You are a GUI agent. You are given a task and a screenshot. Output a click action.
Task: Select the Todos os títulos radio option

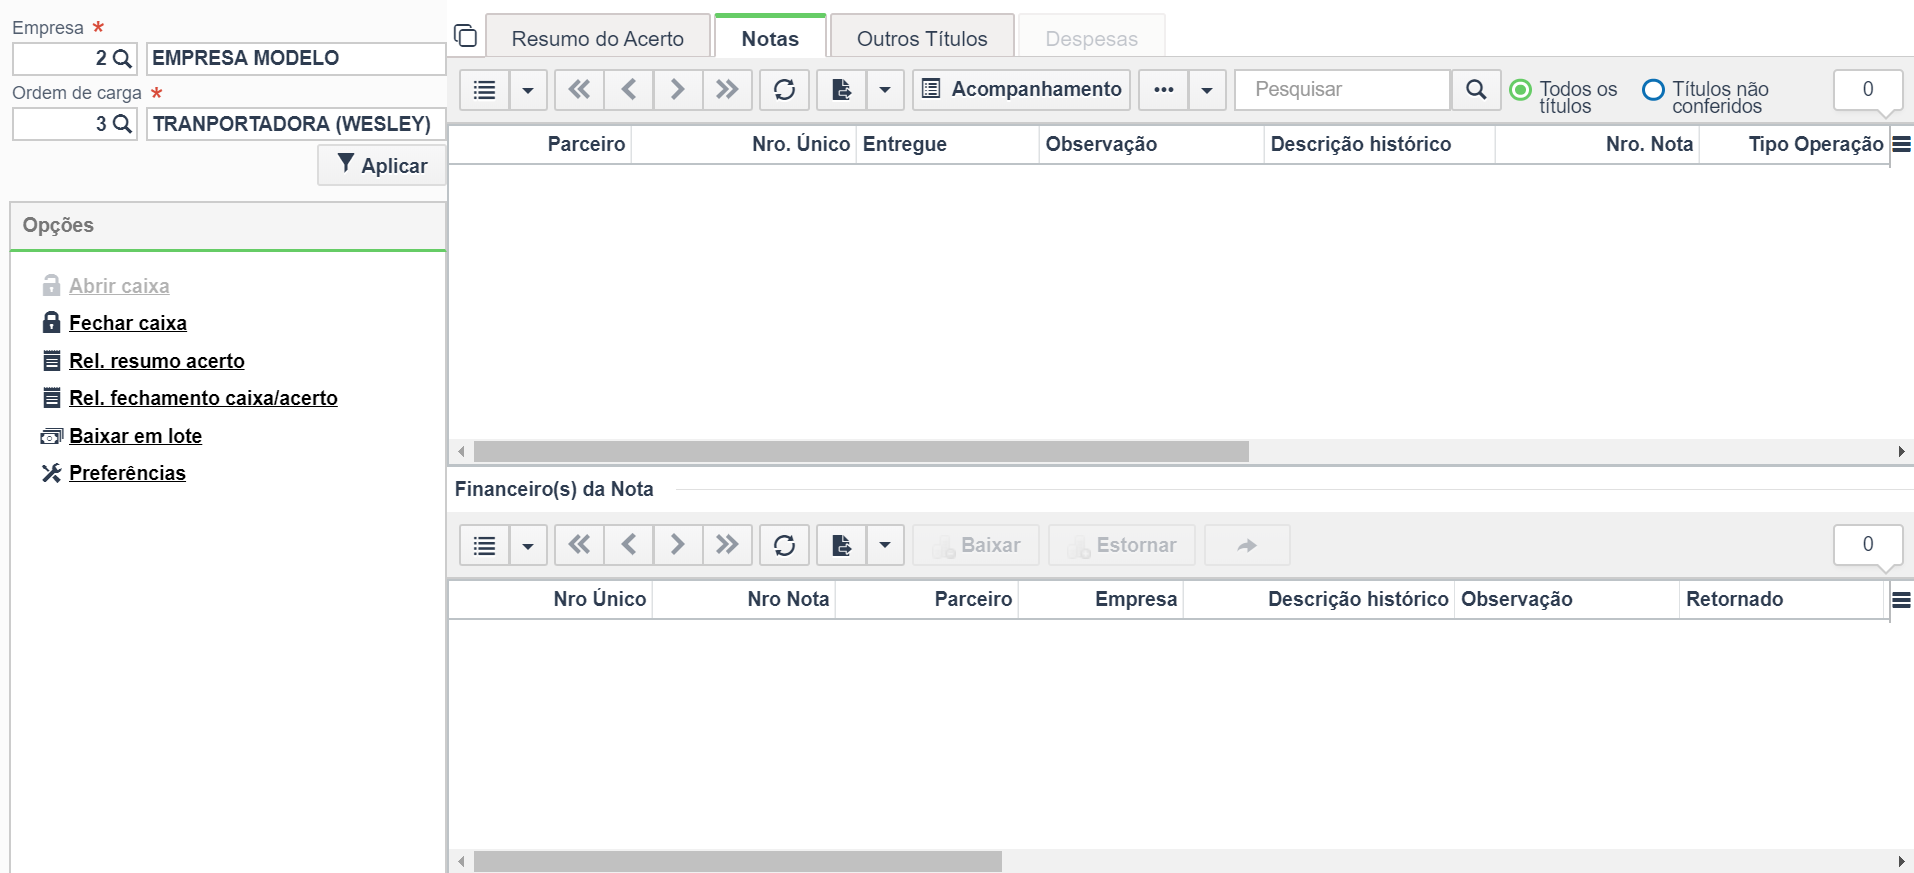[1520, 90]
